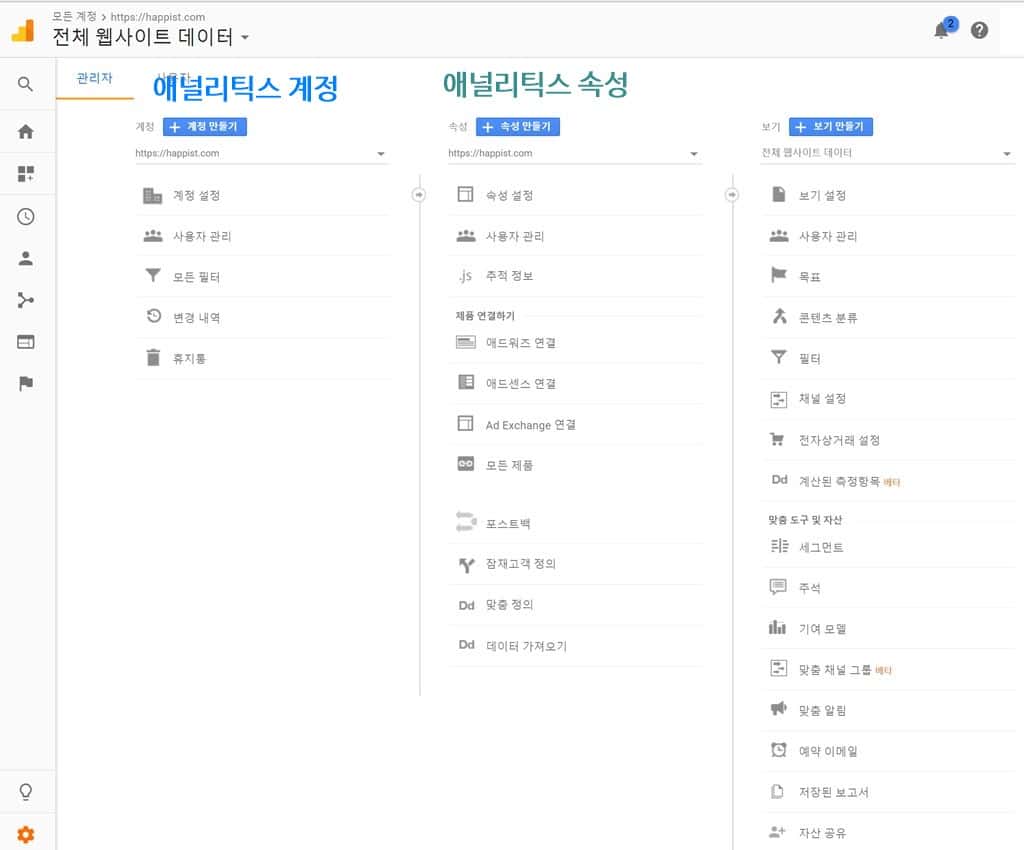Screen dimensions: 1024x850
Task: Click the 계정 만들기 button
Action: [206, 126]
